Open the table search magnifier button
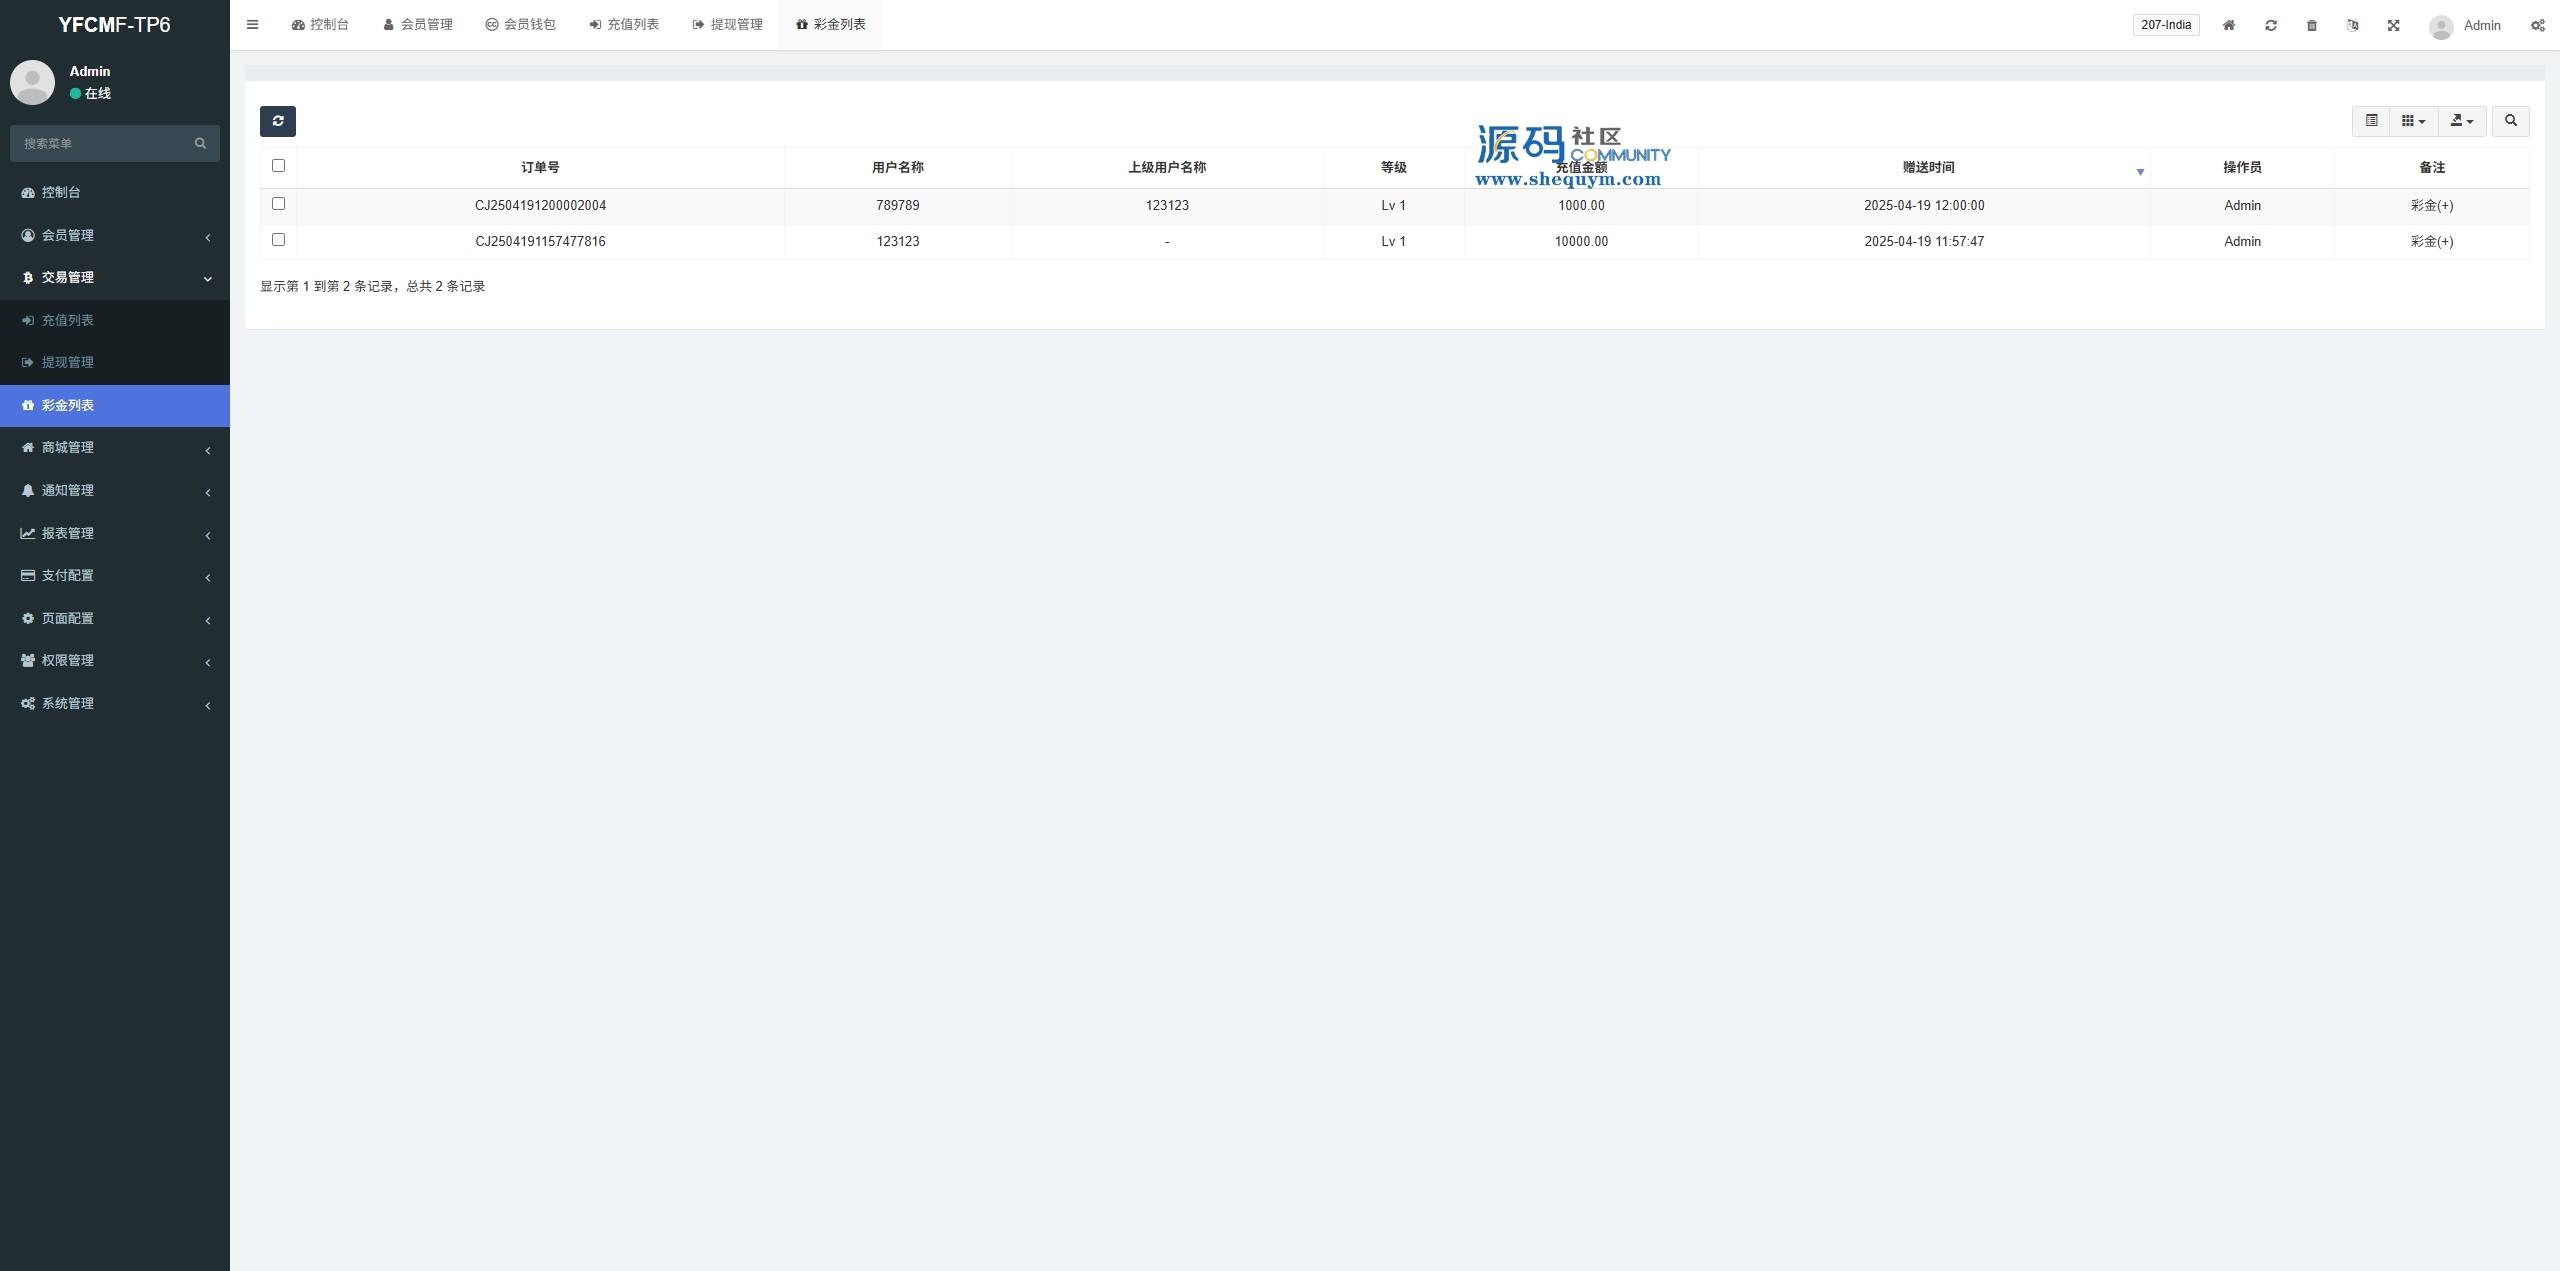2560x1271 pixels. click(x=2510, y=121)
